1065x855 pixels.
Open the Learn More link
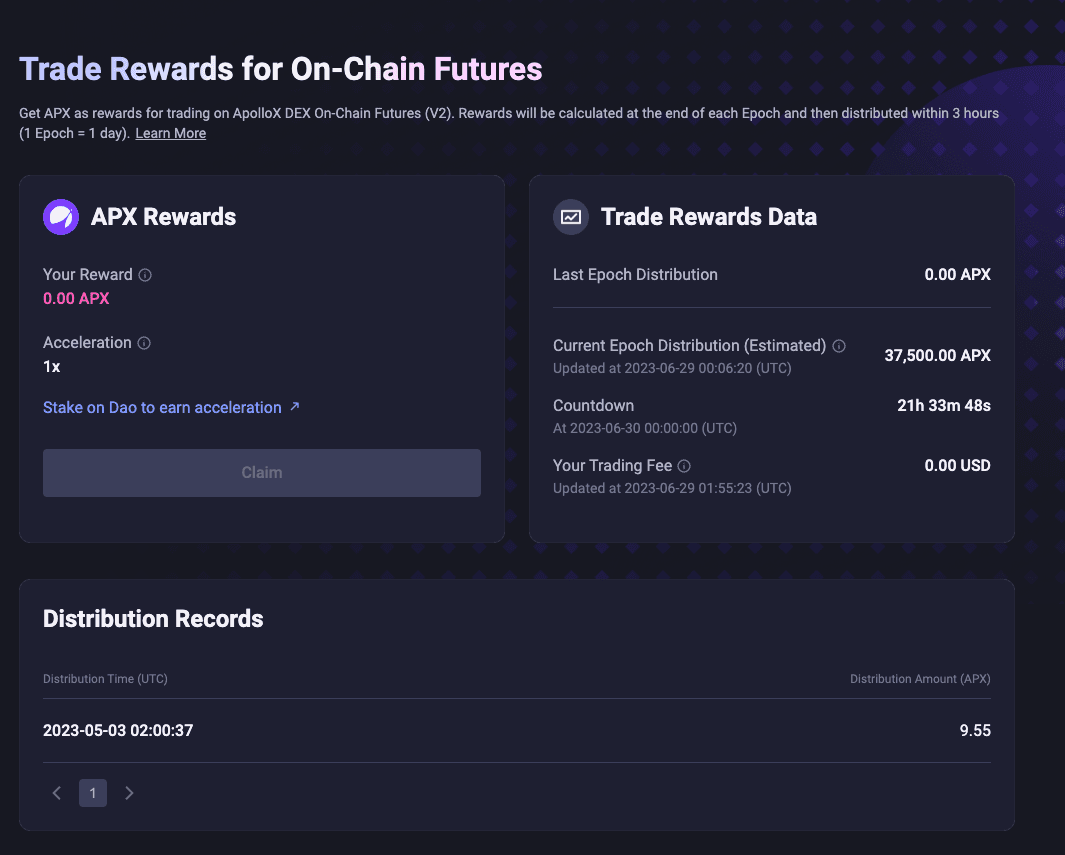pyautogui.click(x=171, y=133)
